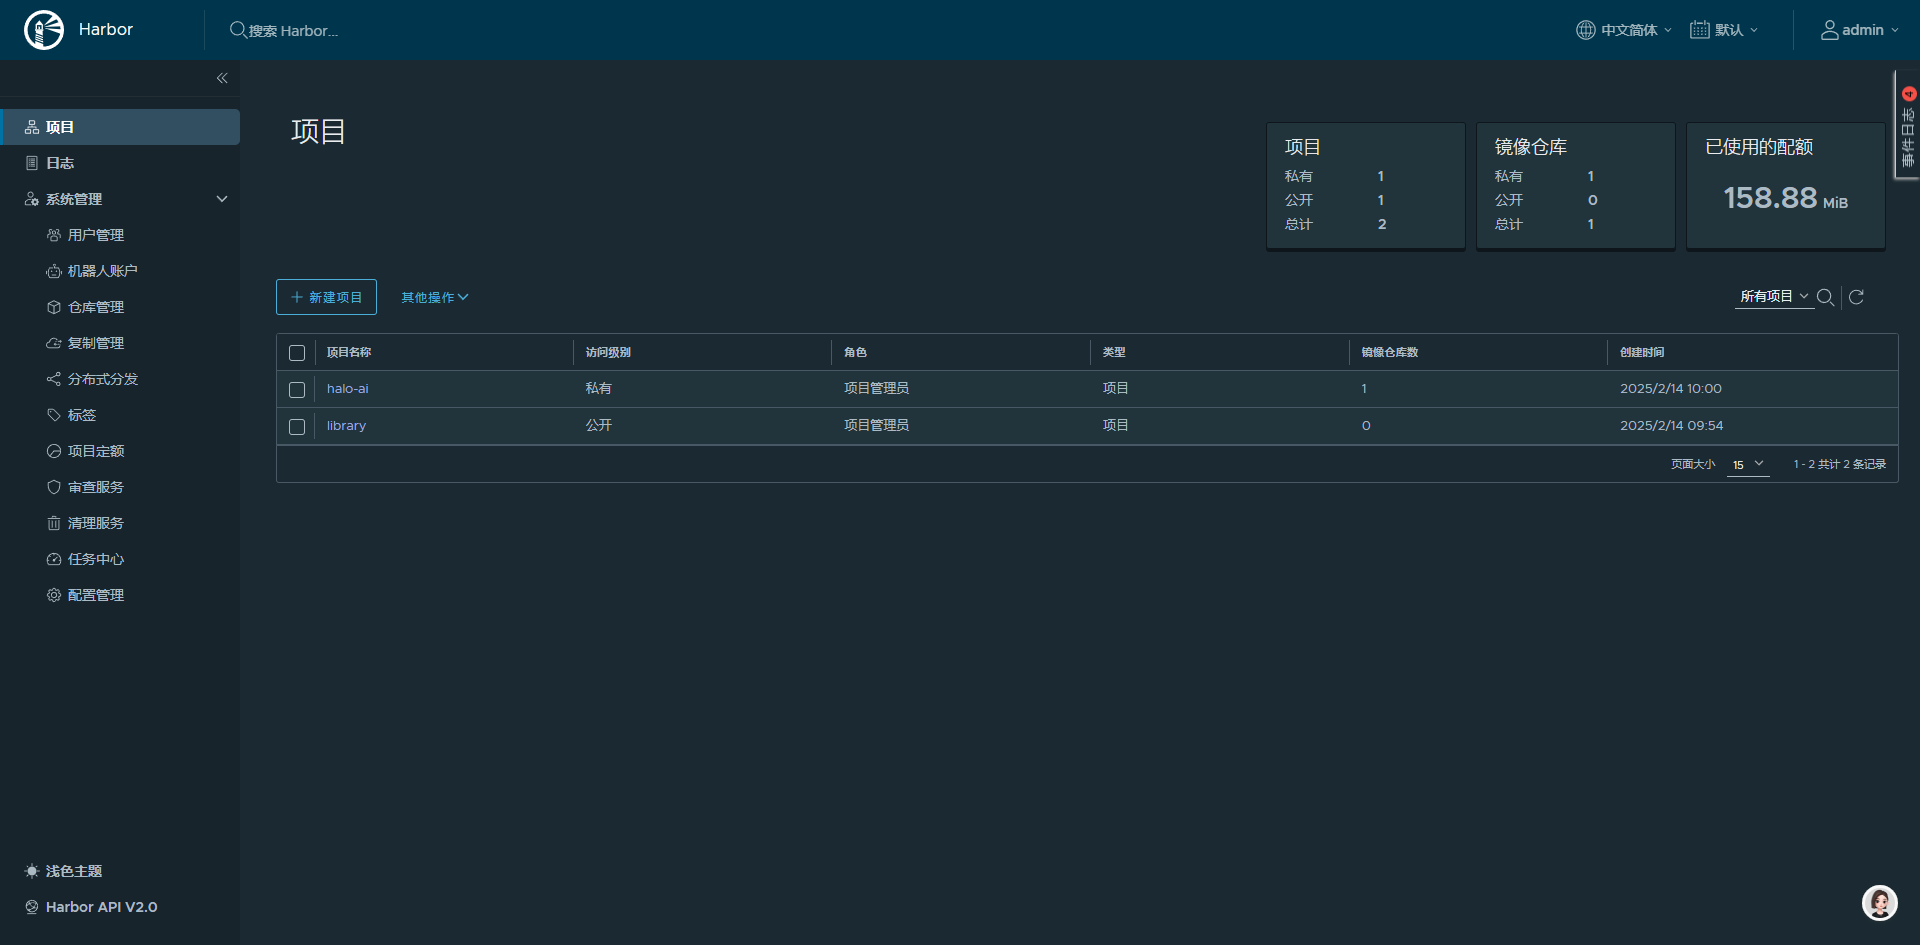Open the event log side panel
This screenshot has height=945, width=1920.
click(x=1907, y=125)
